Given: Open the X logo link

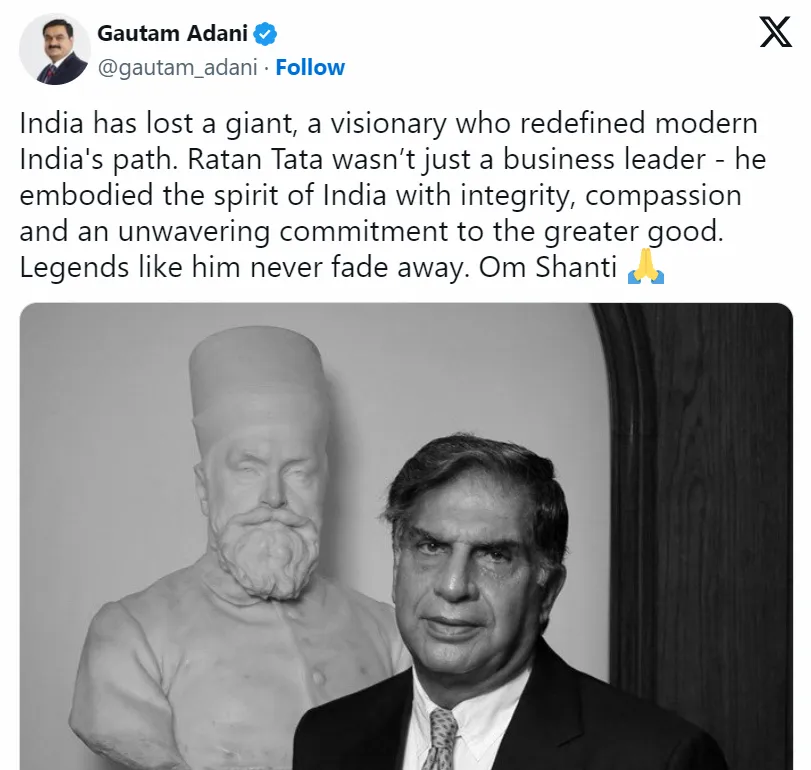Looking at the screenshot, I should (775, 32).
